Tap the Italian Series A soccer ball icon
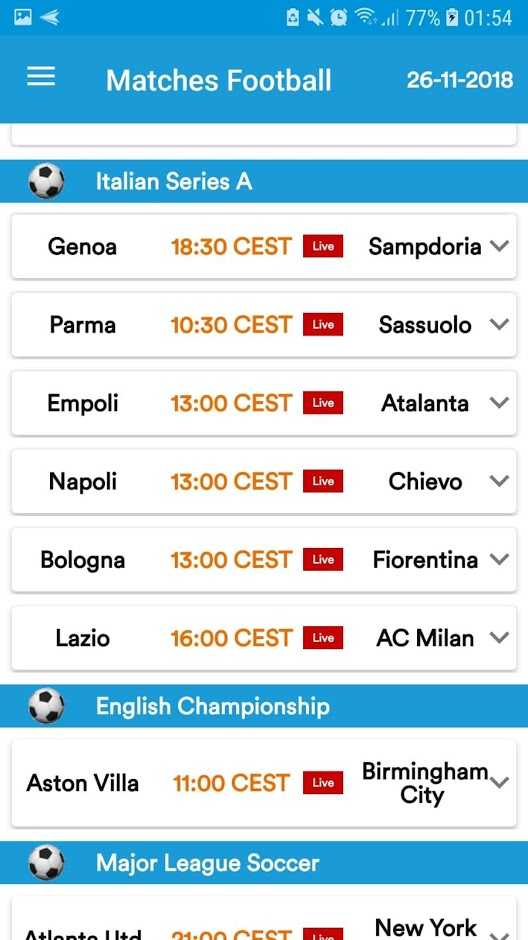This screenshot has height=940, width=528. [46, 181]
